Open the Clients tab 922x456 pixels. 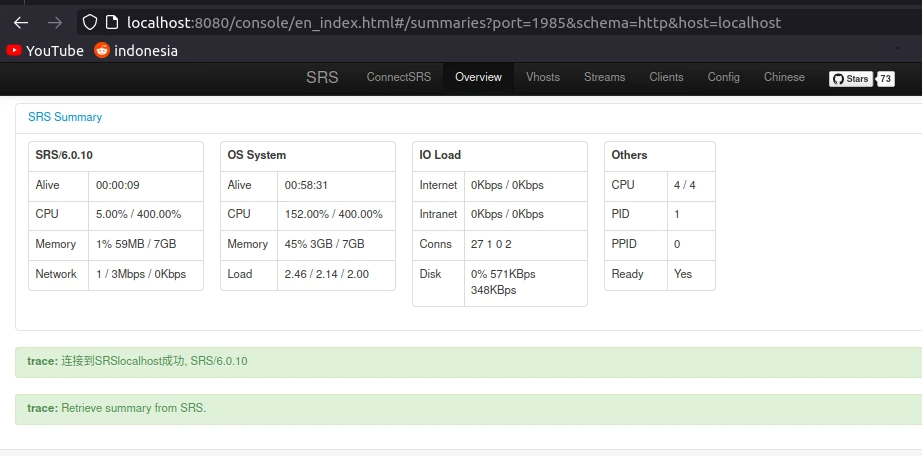click(666, 77)
